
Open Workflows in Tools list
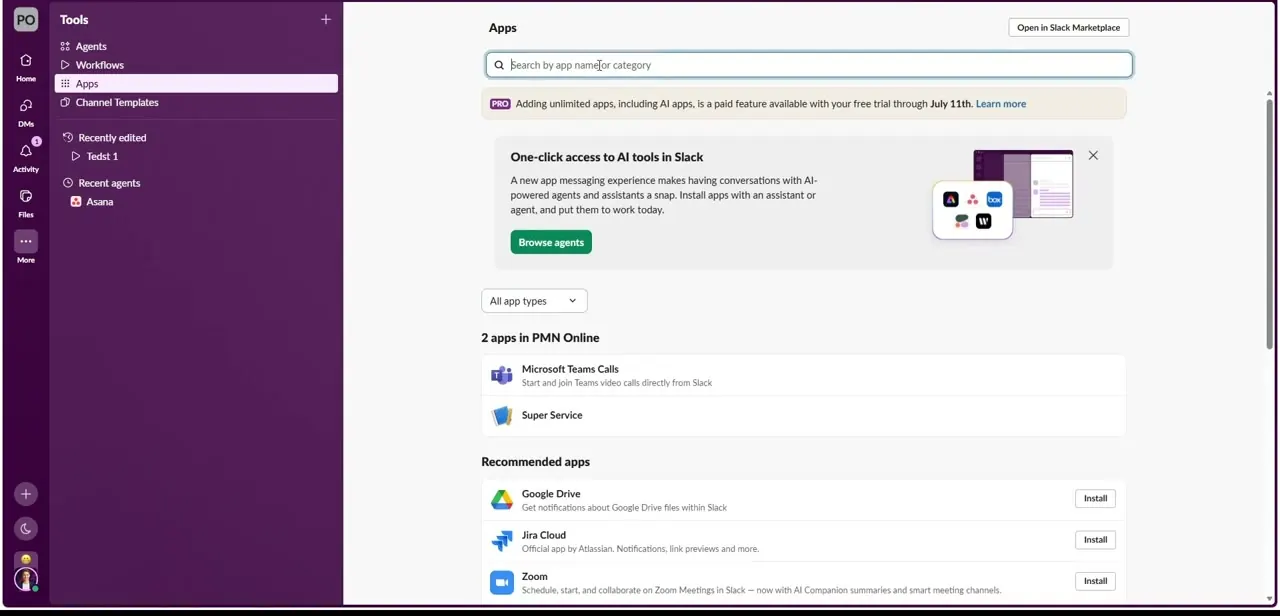pos(196,65)
